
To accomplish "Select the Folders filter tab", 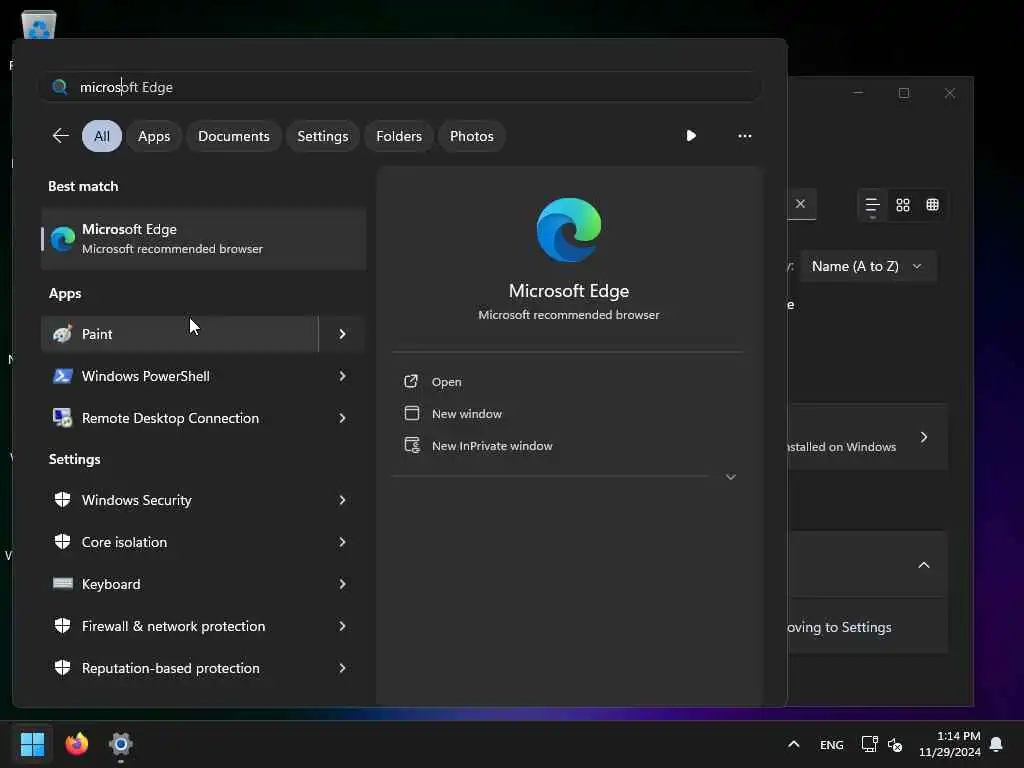I will coord(399,136).
